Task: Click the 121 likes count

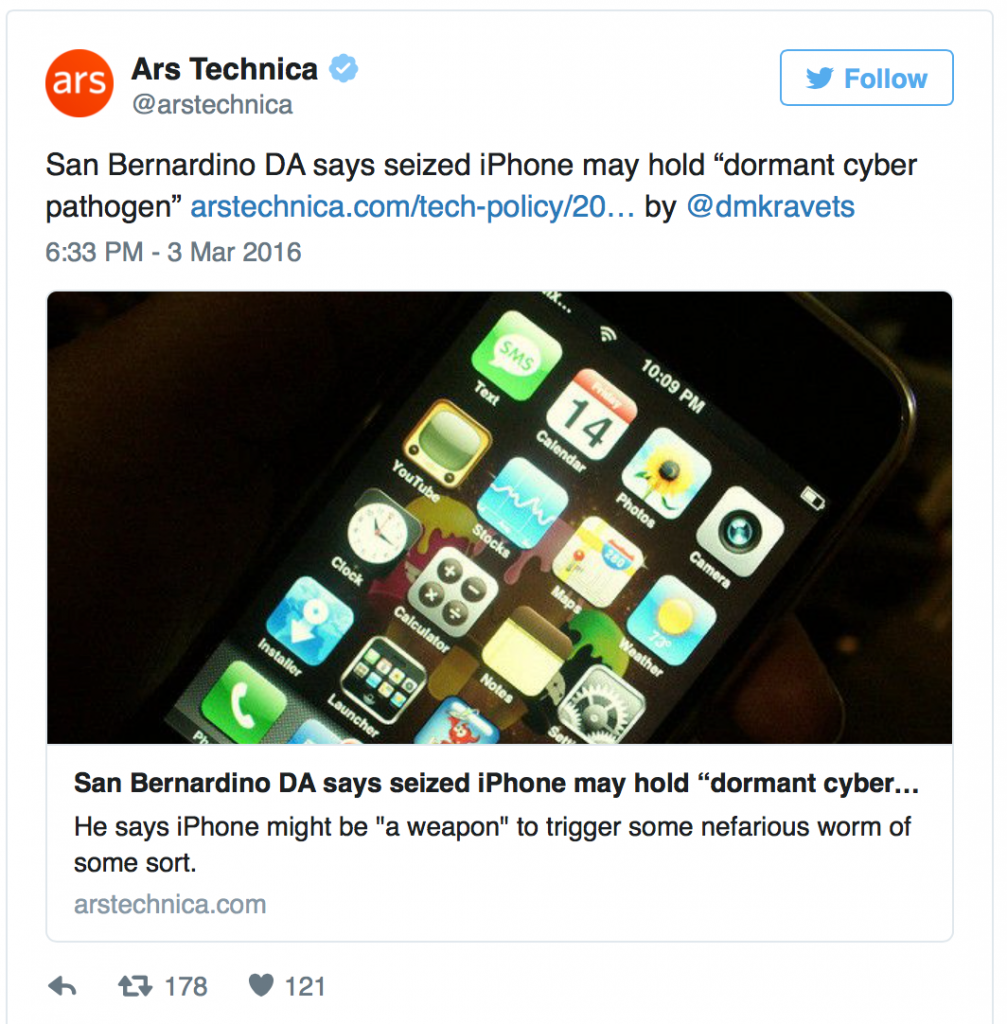Action: click(305, 986)
